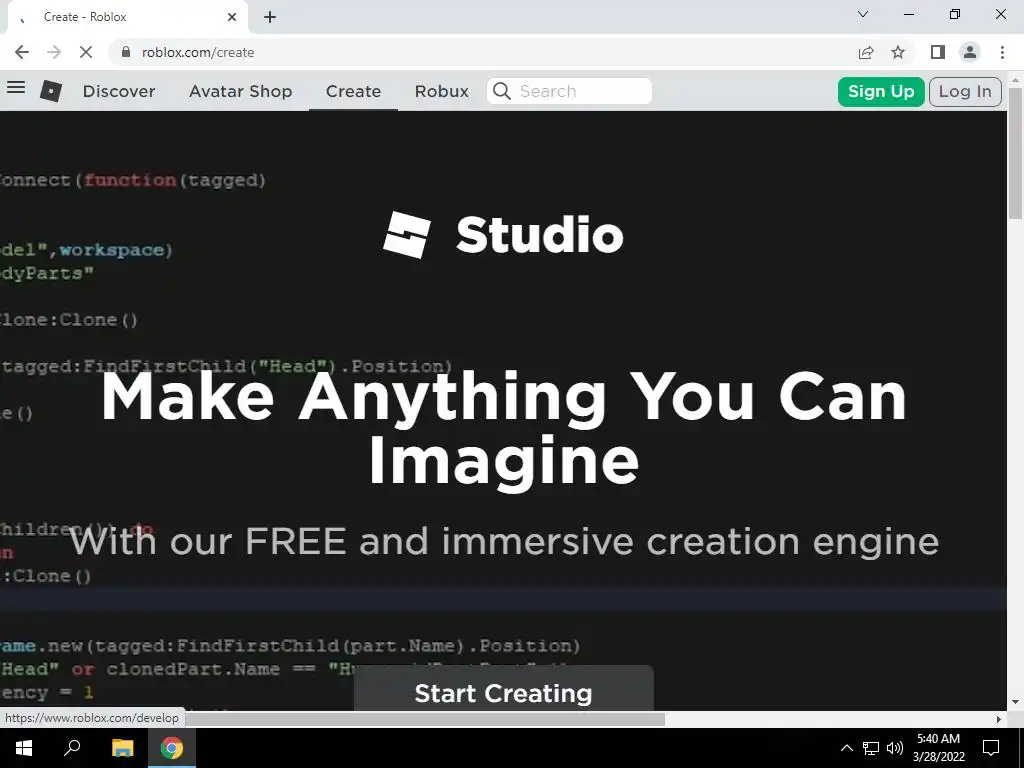
Task: Select the Create - Roblox browser tab
Action: click(127, 17)
